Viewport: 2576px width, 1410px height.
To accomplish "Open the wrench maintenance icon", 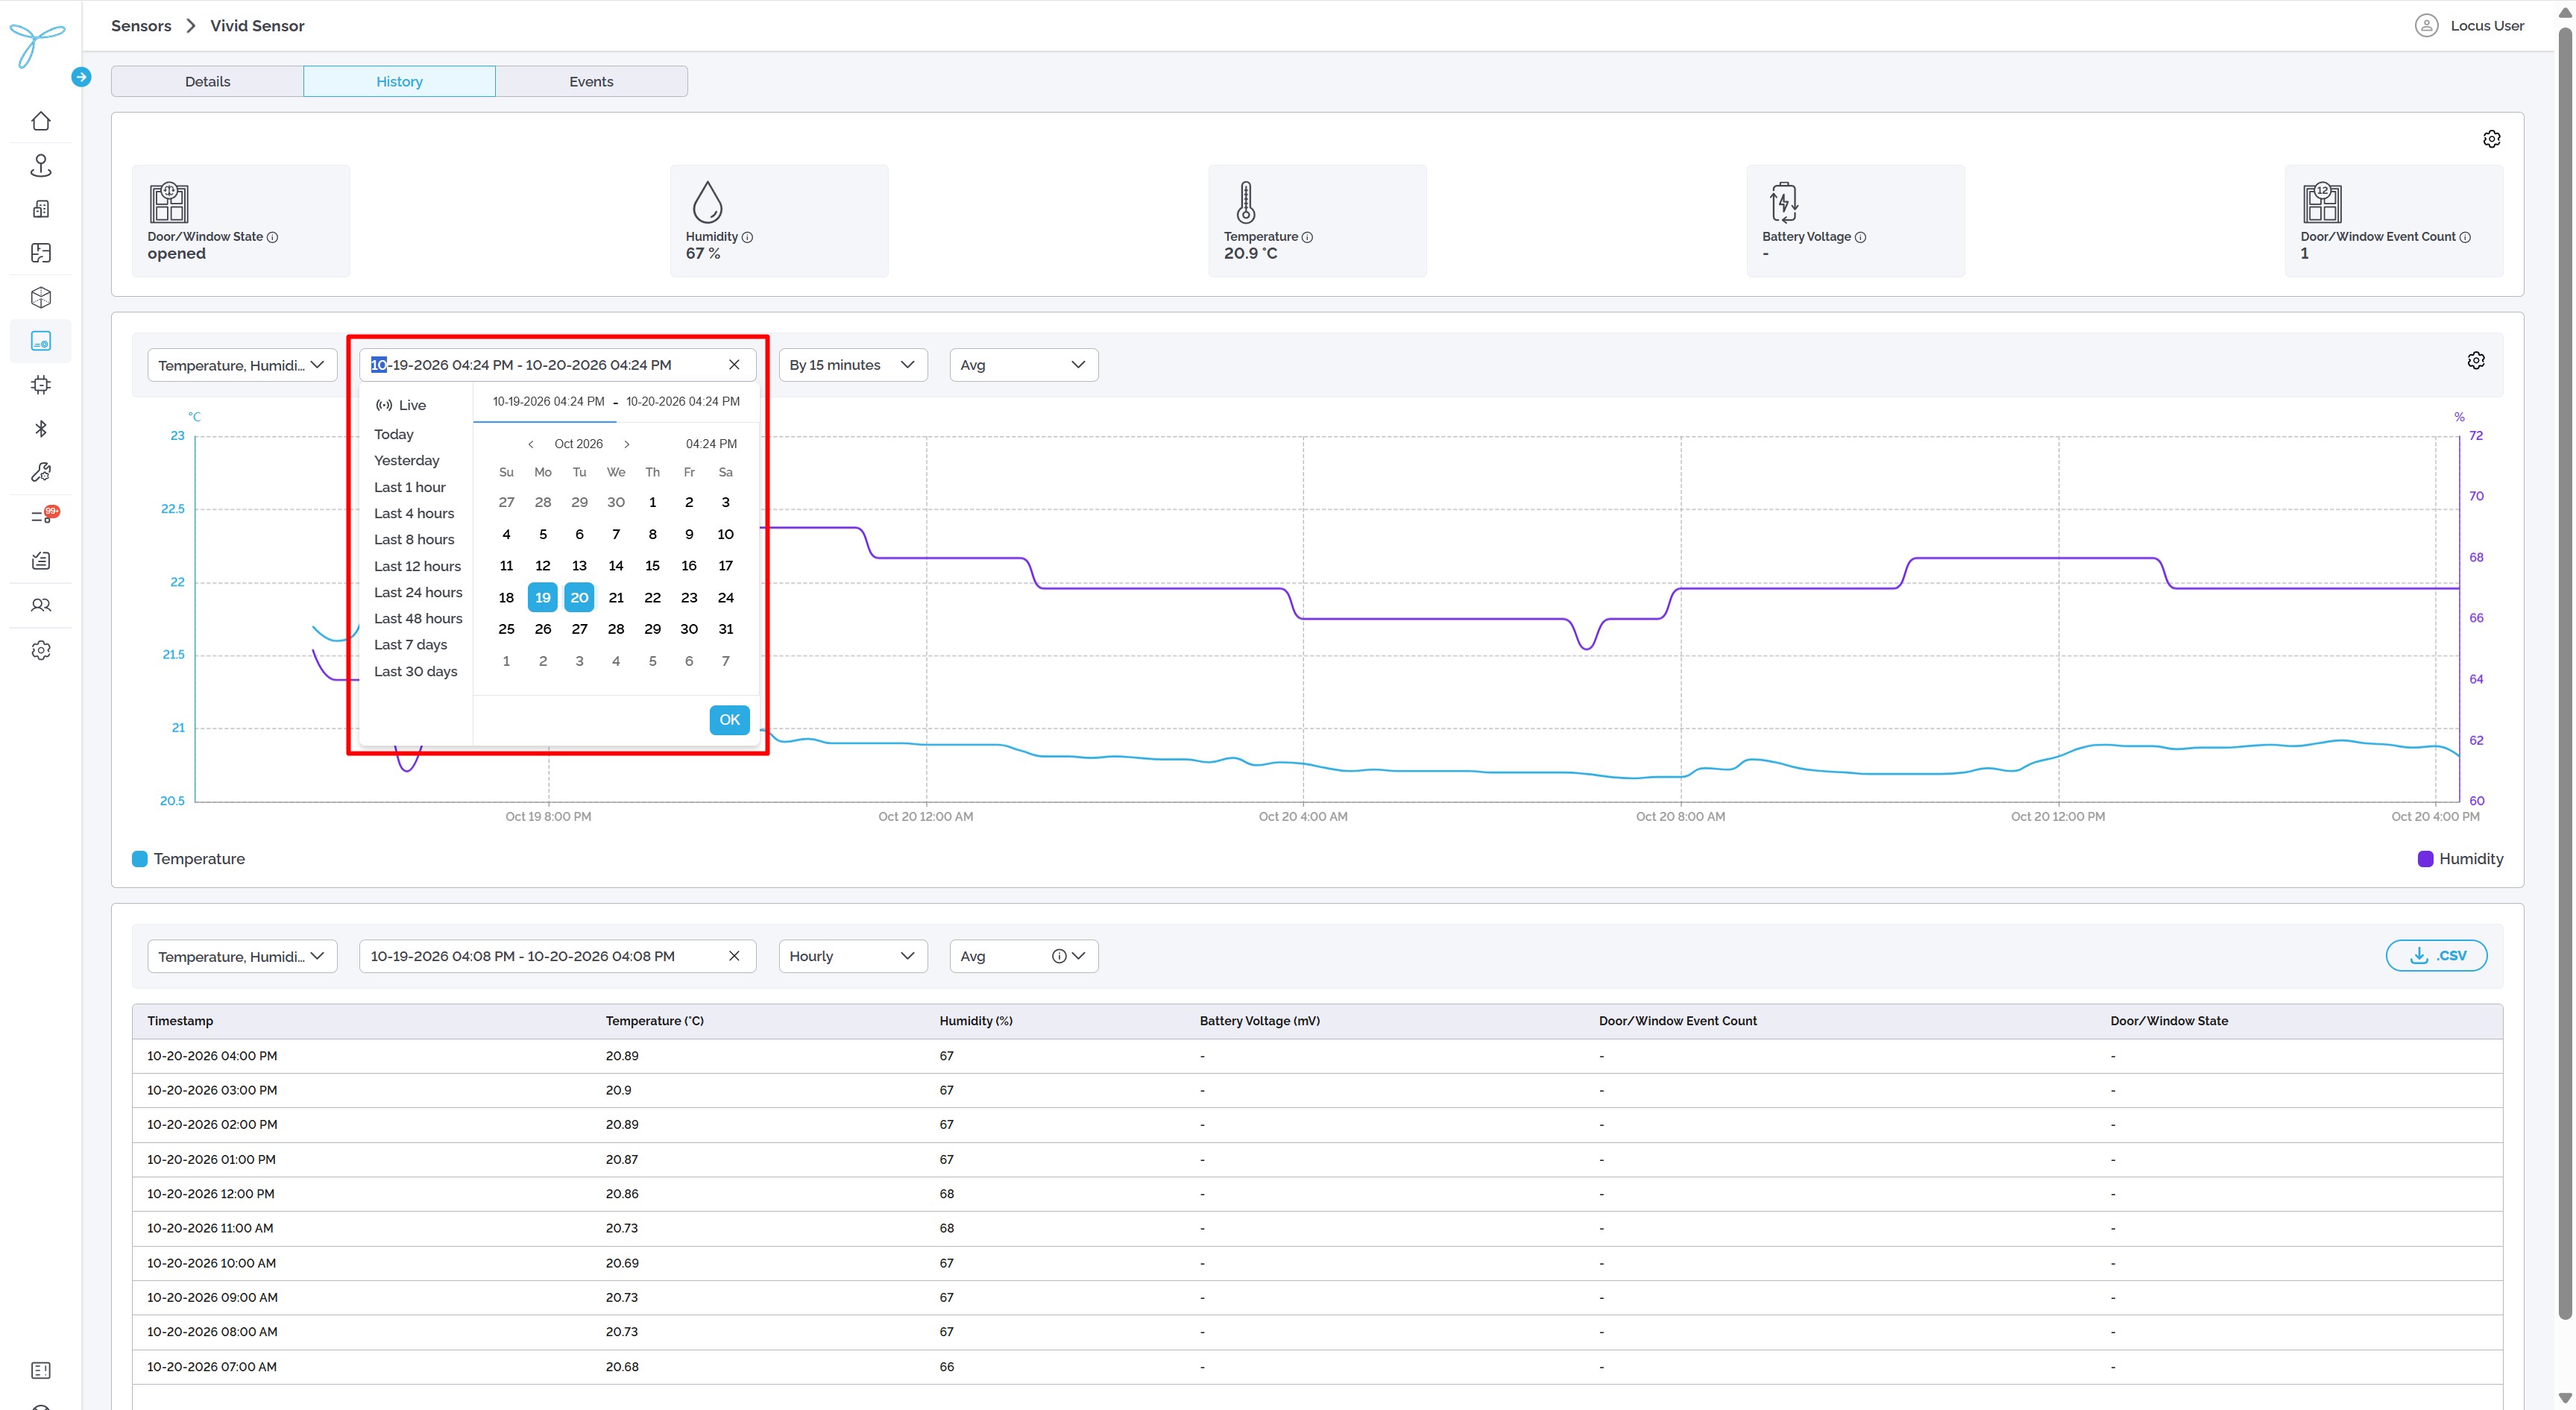I will coord(41,472).
